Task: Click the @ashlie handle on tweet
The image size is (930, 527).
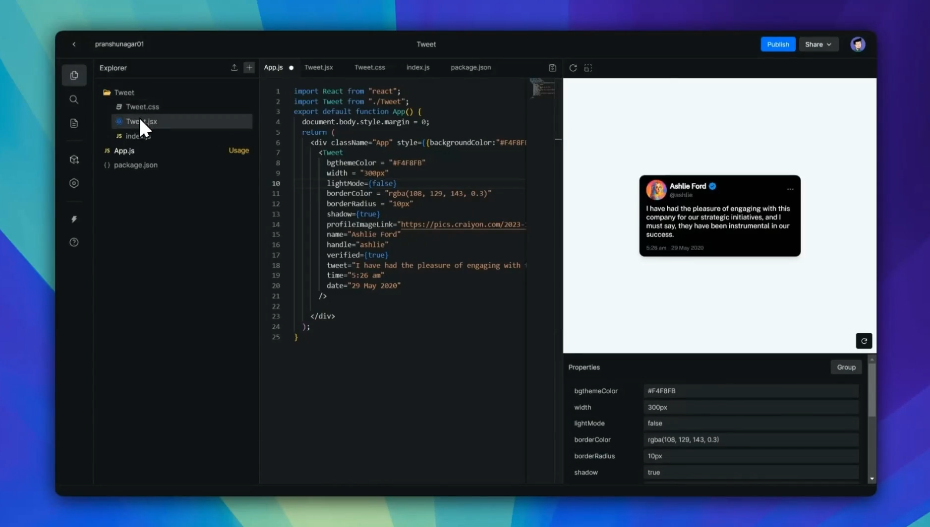Action: [x=681, y=195]
